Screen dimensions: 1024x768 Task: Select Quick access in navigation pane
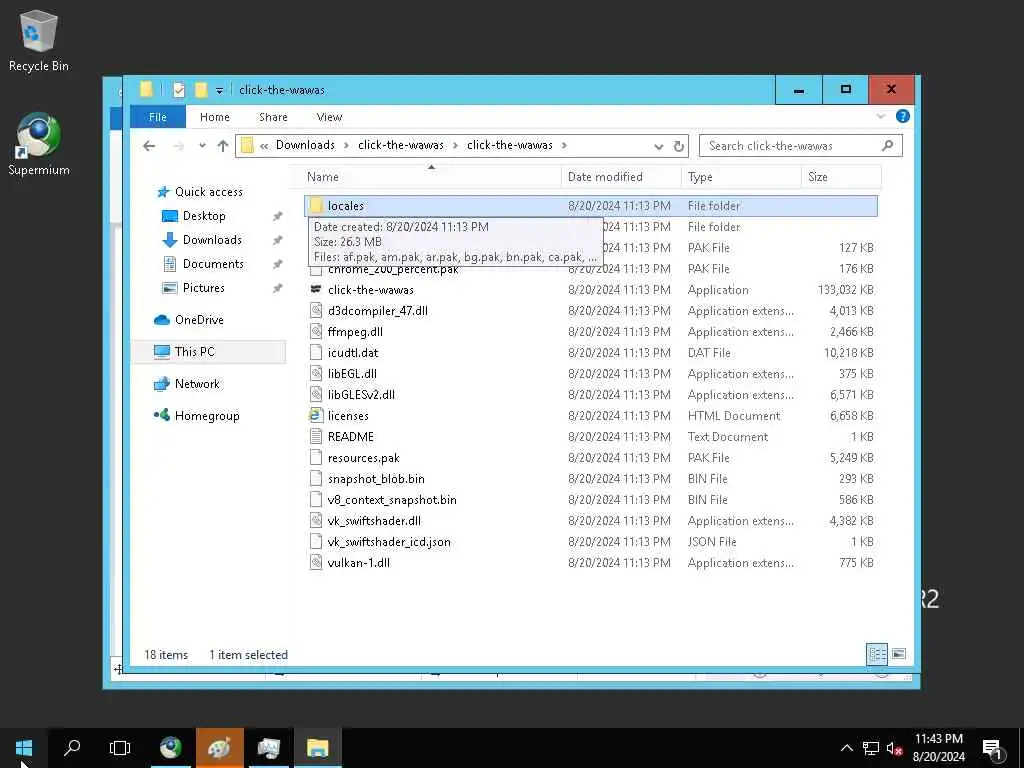point(208,192)
